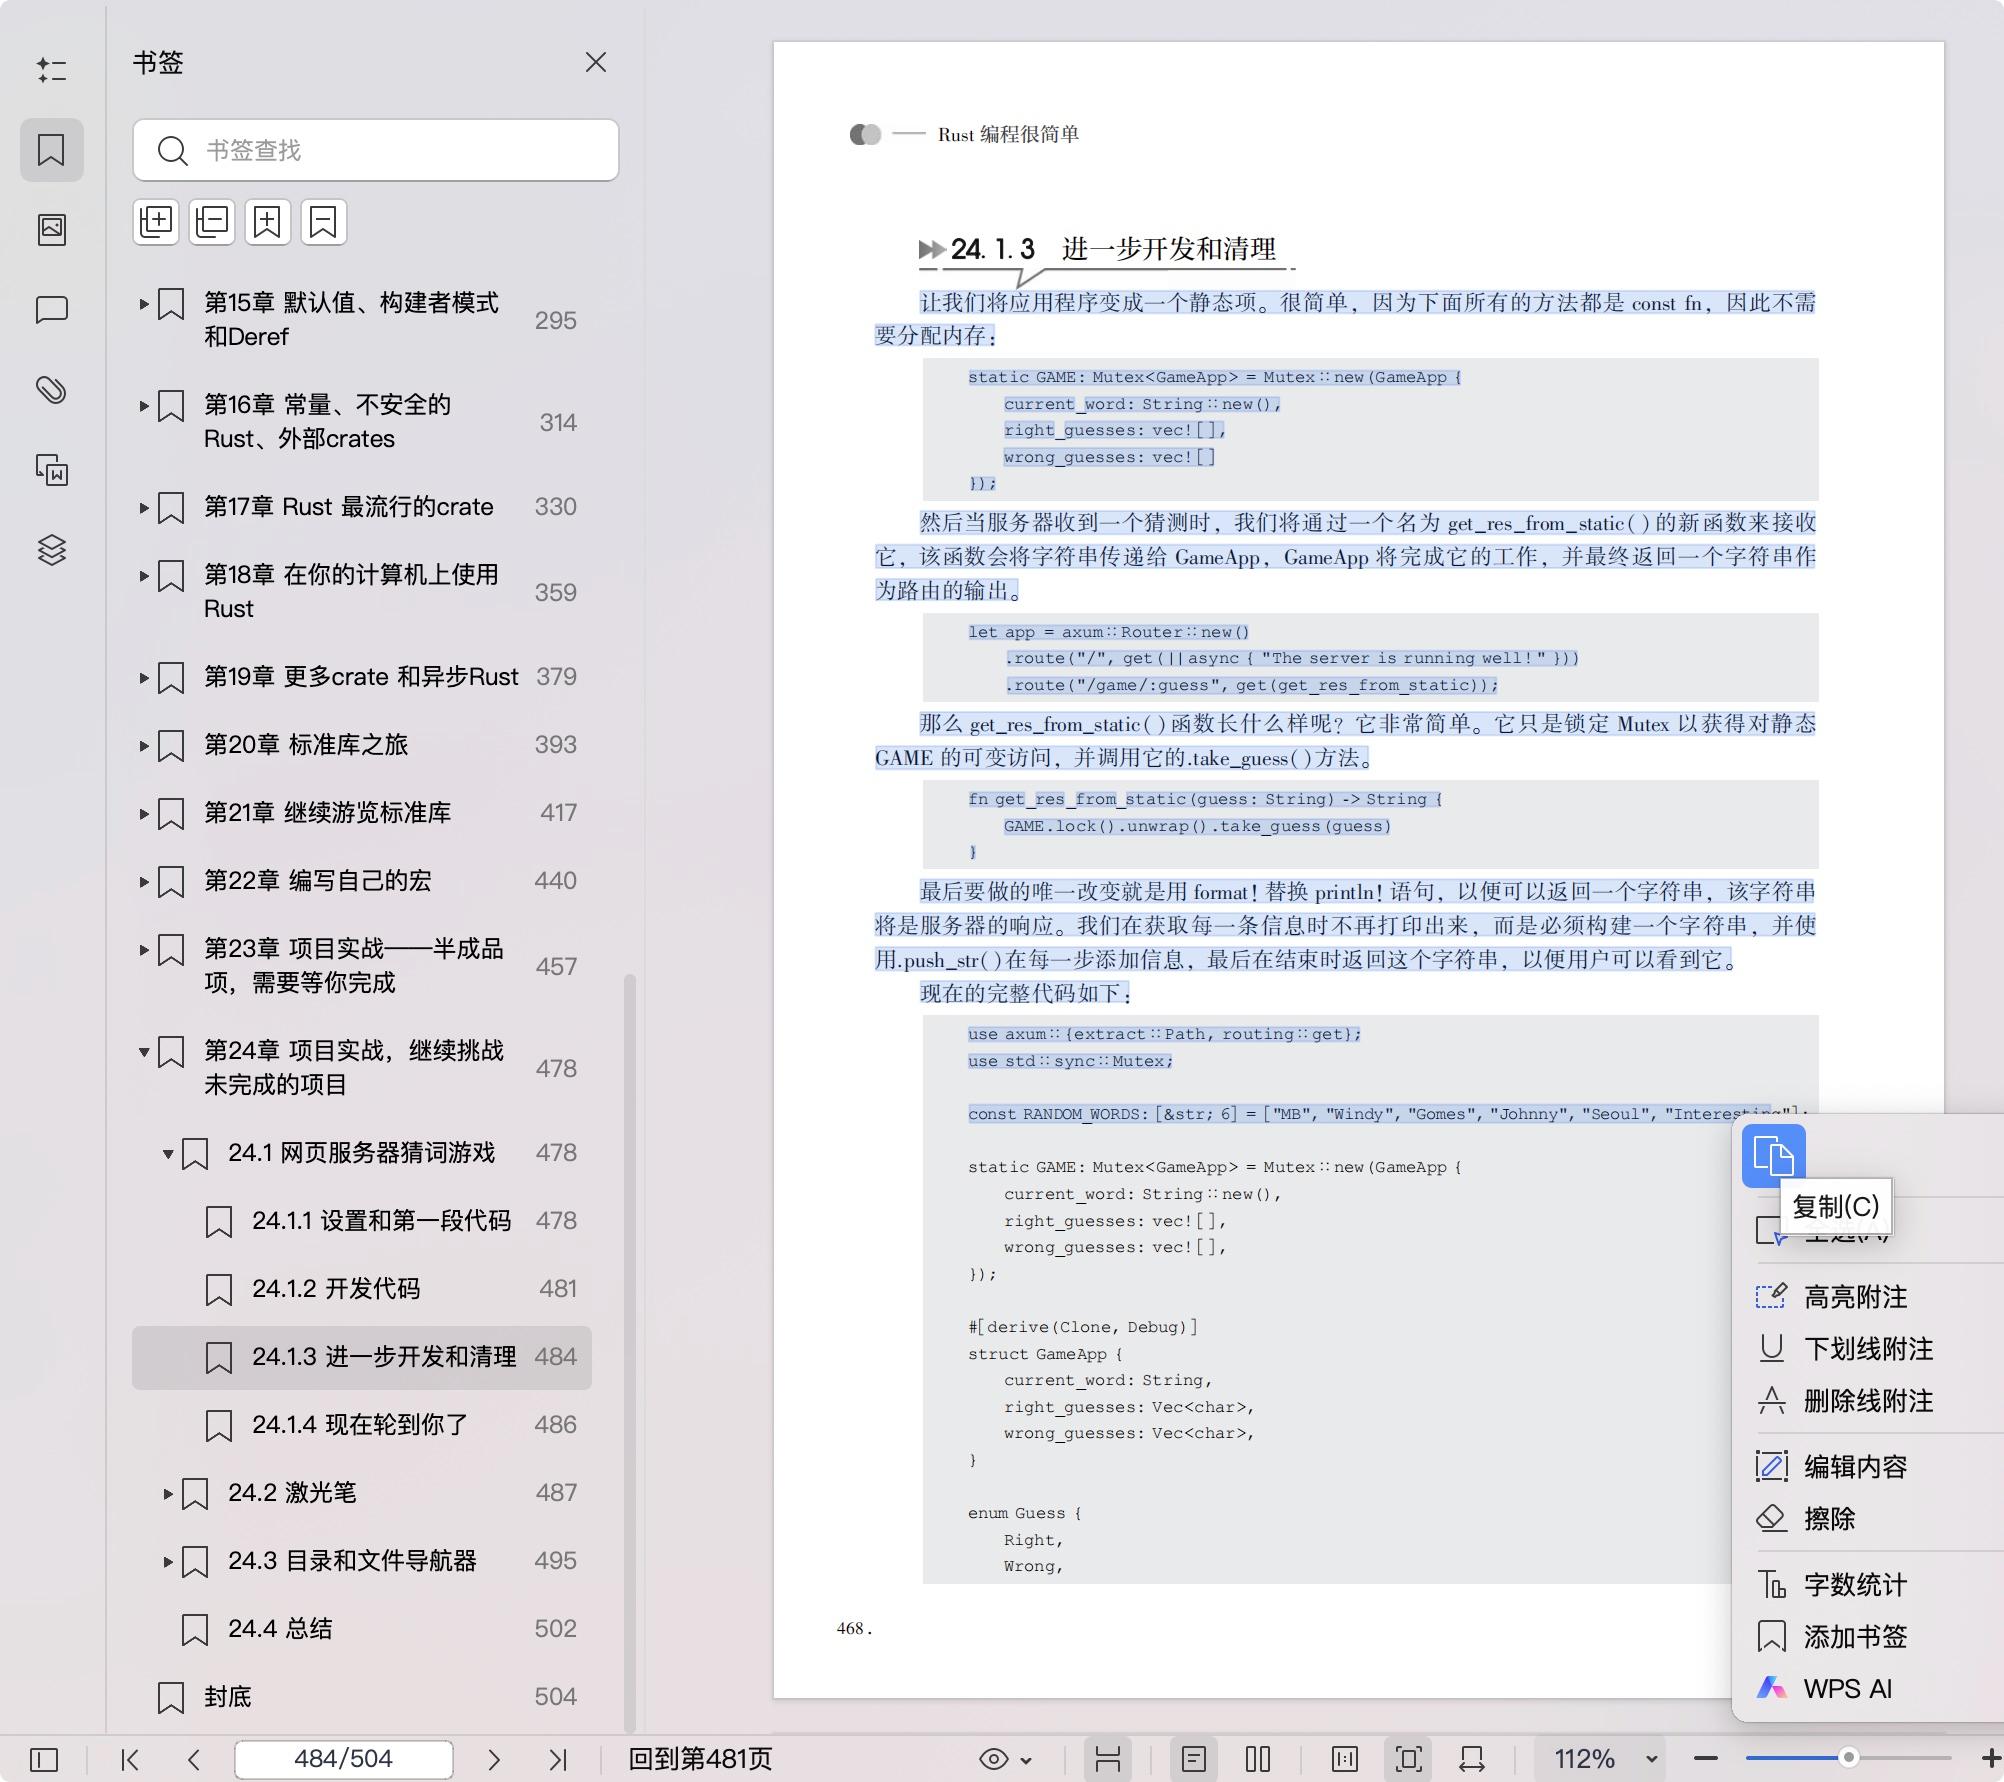This screenshot has width=2004, height=1782.
Task: Choose 字数统计 in context menu
Action: click(x=1855, y=1584)
